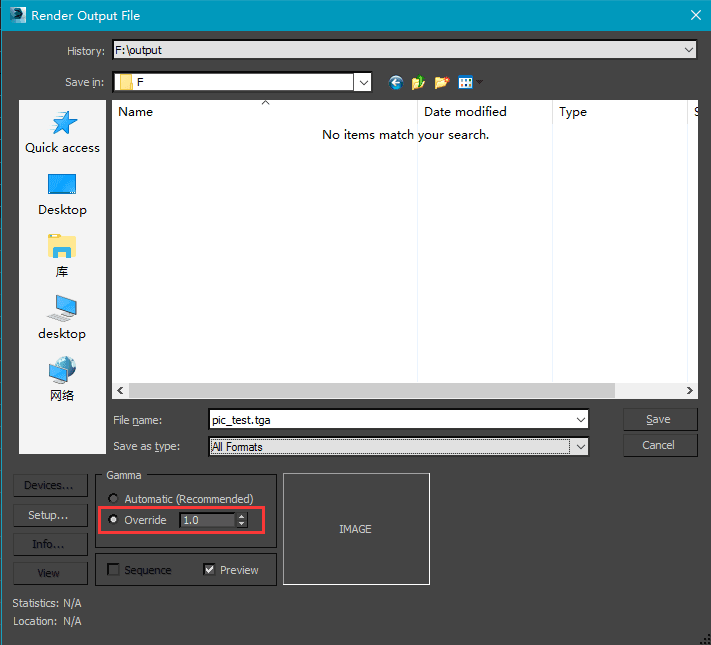Increase the gamma Override value spinner

point(241,516)
